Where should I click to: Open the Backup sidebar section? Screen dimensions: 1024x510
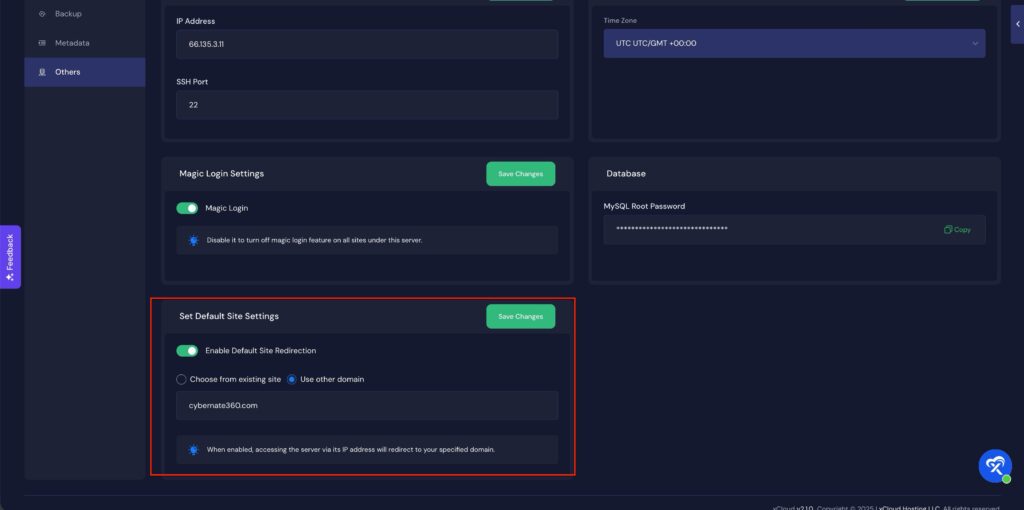(x=68, y=14)
